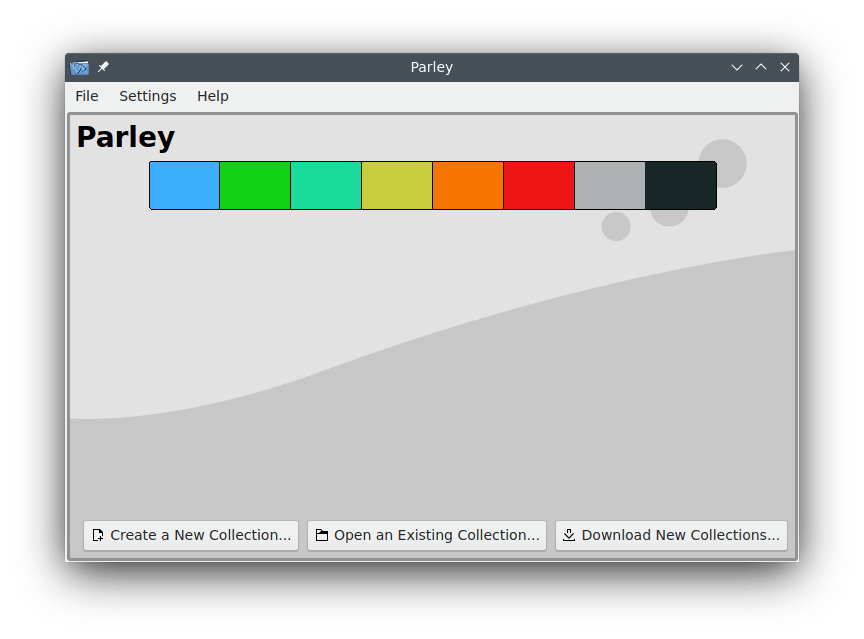The height and width of the screenshot is (639, 864).
Task: Pick the red color swatch
Action: 539,186
